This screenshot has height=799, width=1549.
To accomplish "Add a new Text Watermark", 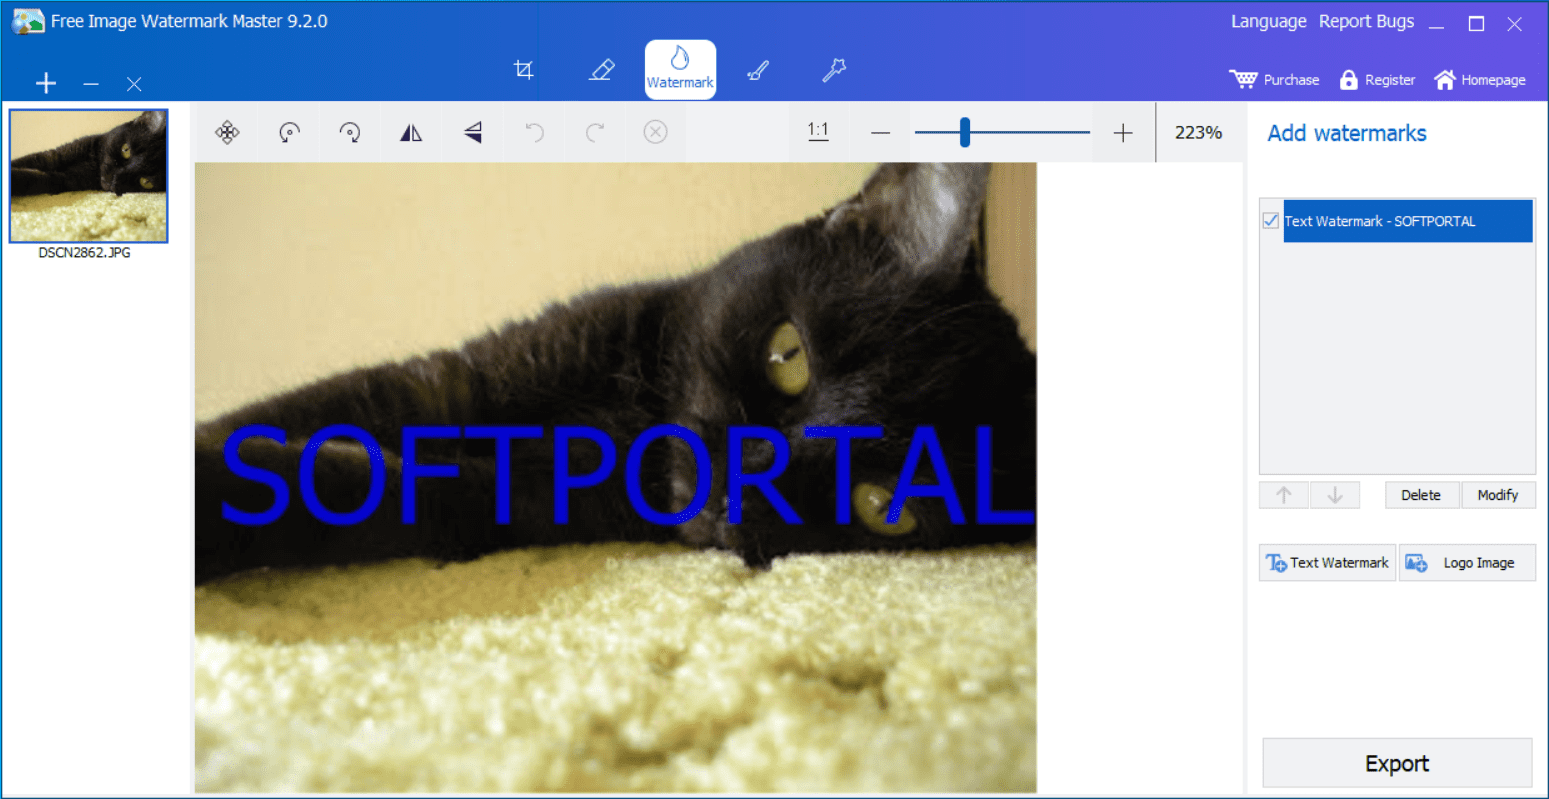I will pos(1327,563).
